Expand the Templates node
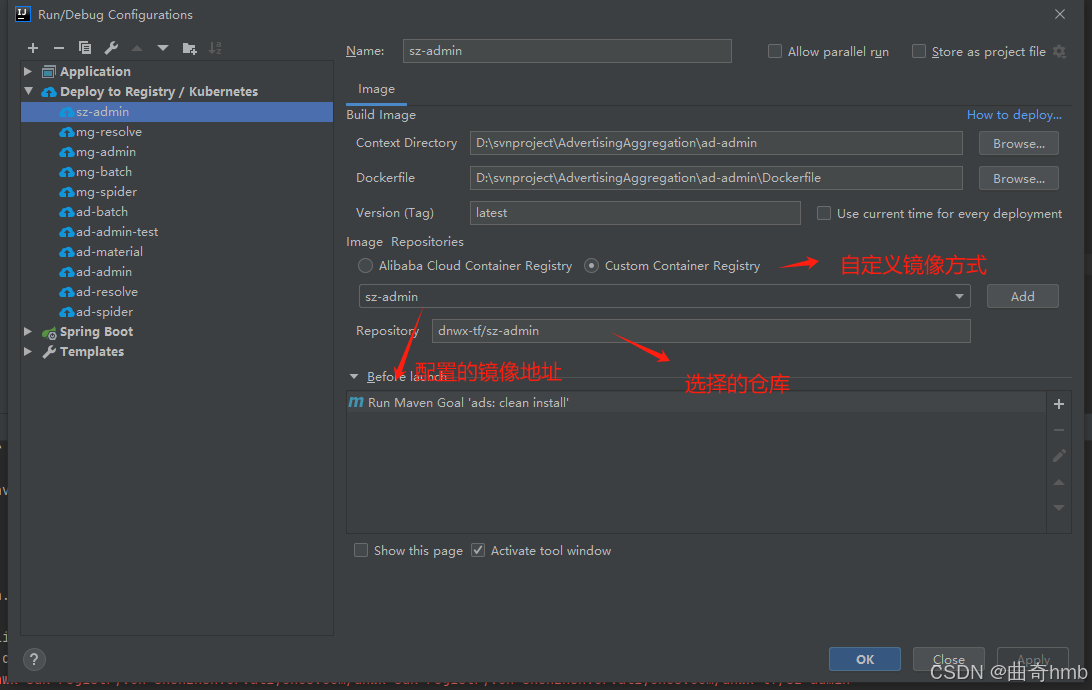Viewport: 1092px width, 690px height. pos(28,352)
